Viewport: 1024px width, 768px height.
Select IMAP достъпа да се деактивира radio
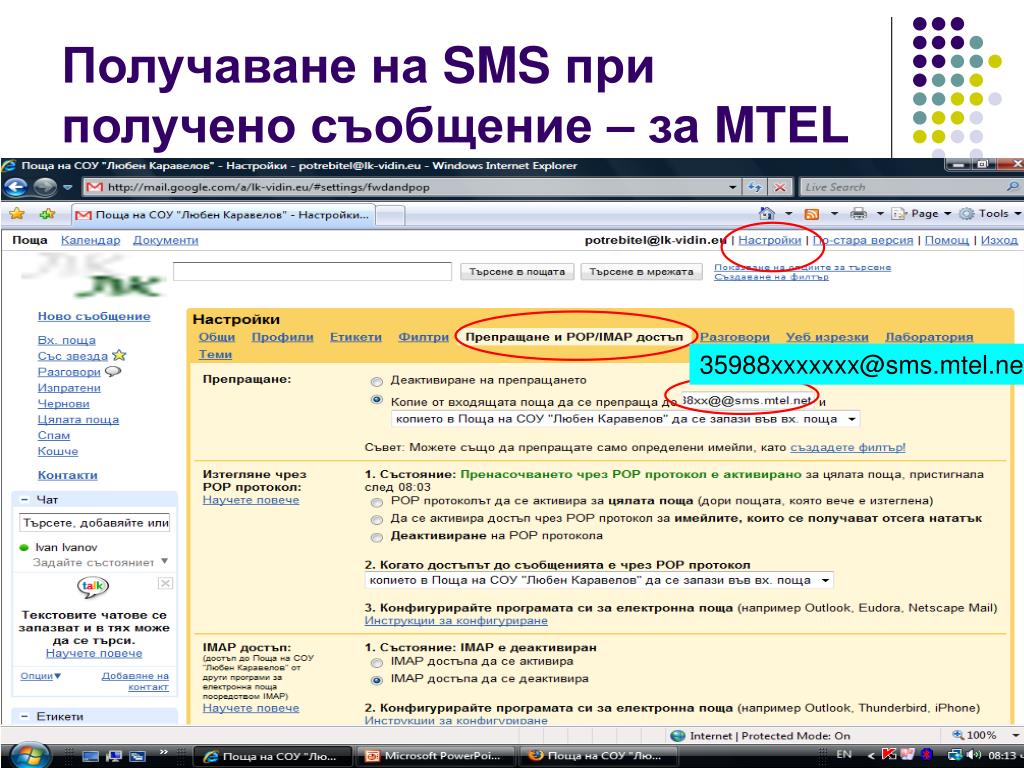(x=376, y=680)
